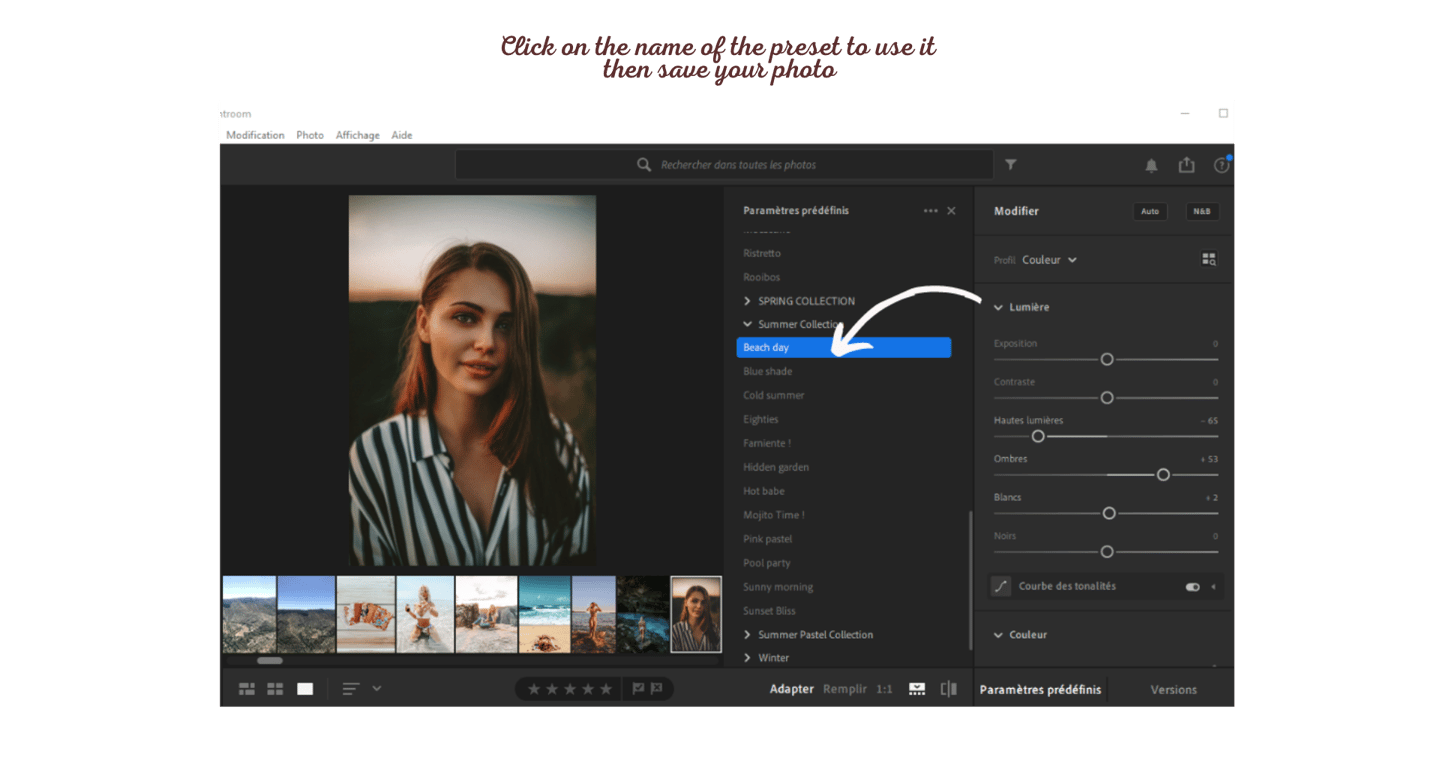Rate the photo with the second star
1440x764 pixels.
click(552, 689)
